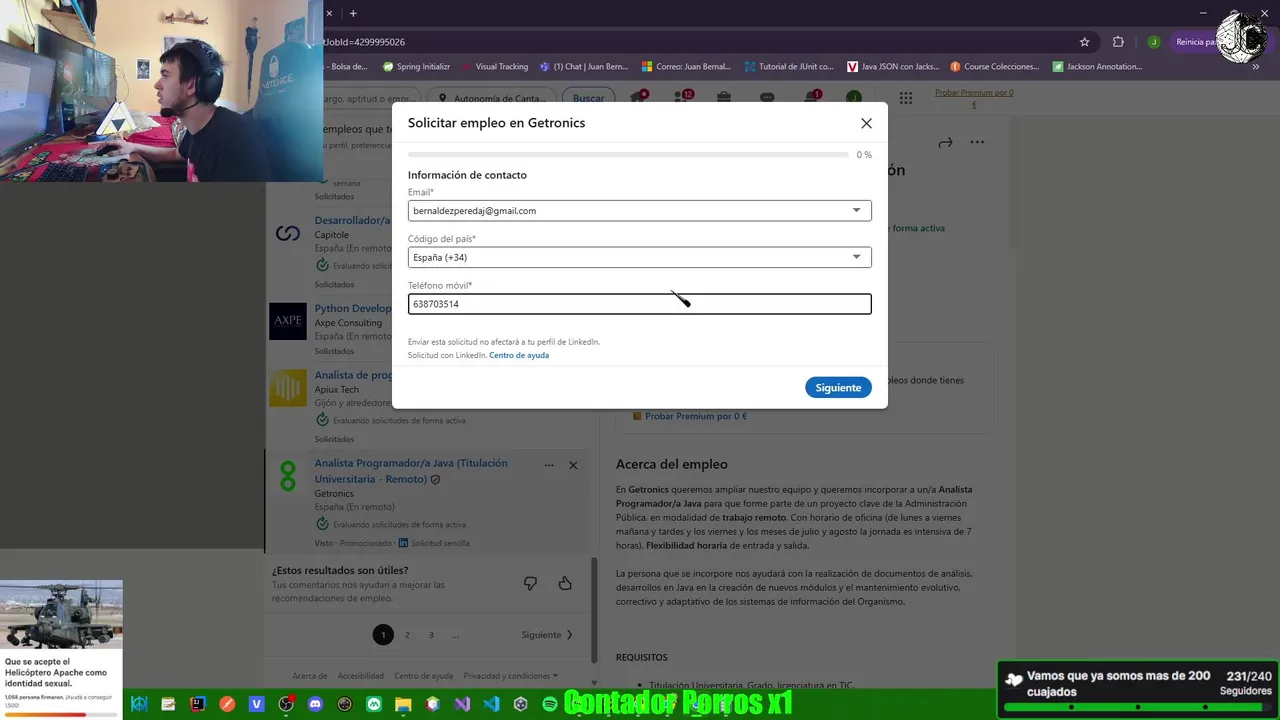Expand the Privacidad y condiciones footer dropdown
Screen dimensions: 1280x720
click(511, 676)
